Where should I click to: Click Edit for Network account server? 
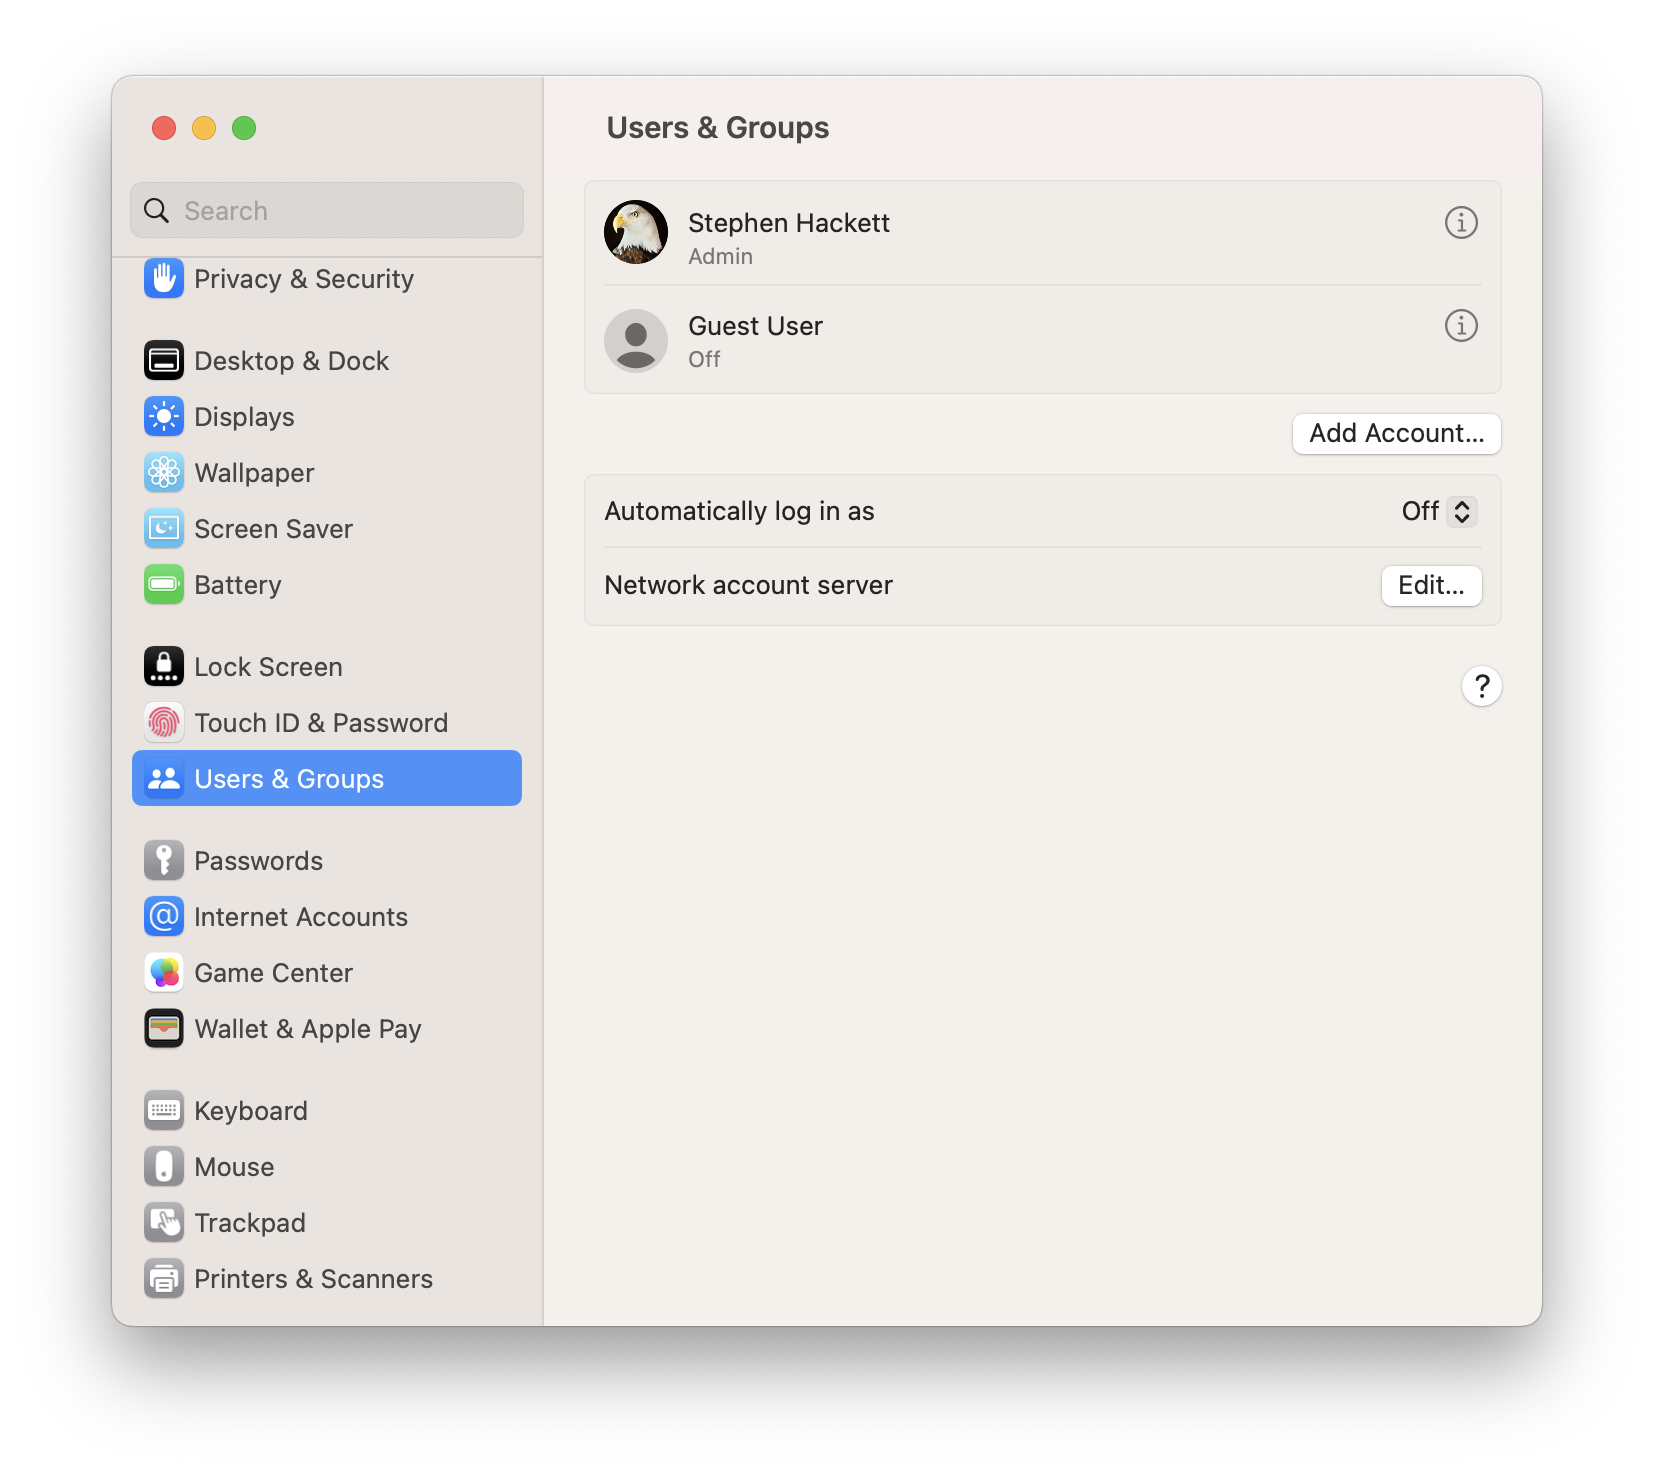1431,586
